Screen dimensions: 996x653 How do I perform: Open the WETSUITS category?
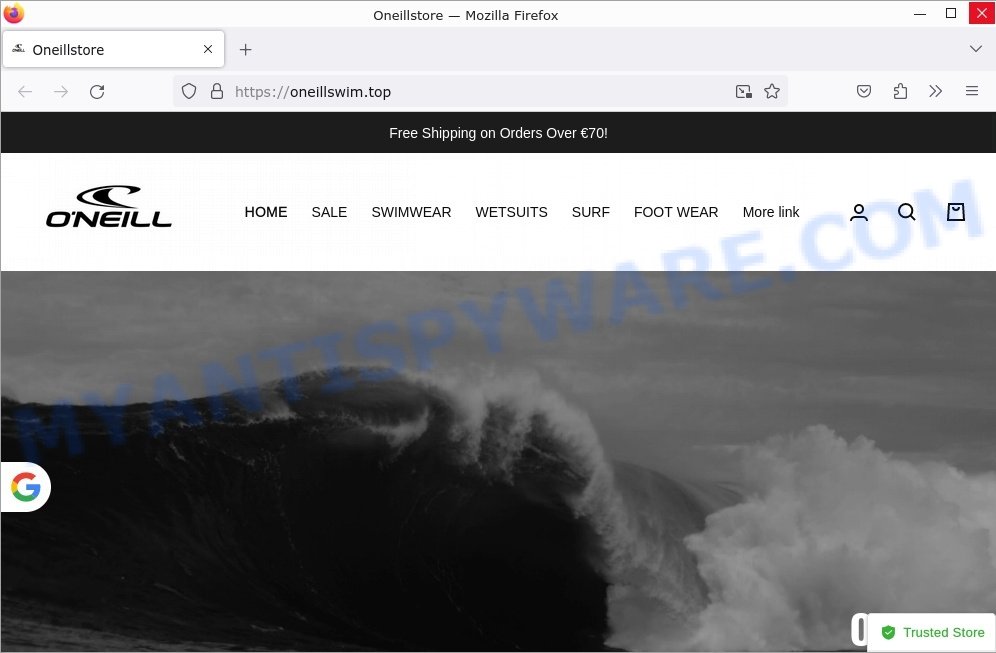click(511, 212)
